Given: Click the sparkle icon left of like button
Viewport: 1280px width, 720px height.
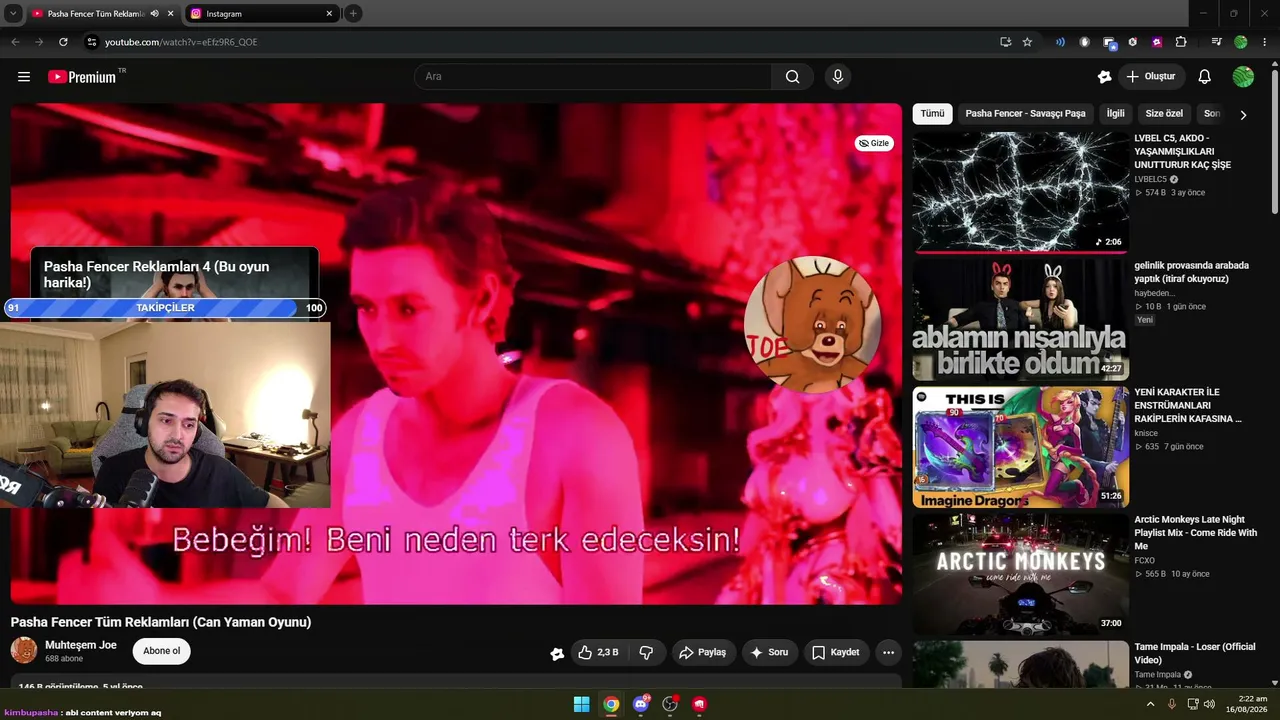Looking at the screenshot, I should pos(557,653).
